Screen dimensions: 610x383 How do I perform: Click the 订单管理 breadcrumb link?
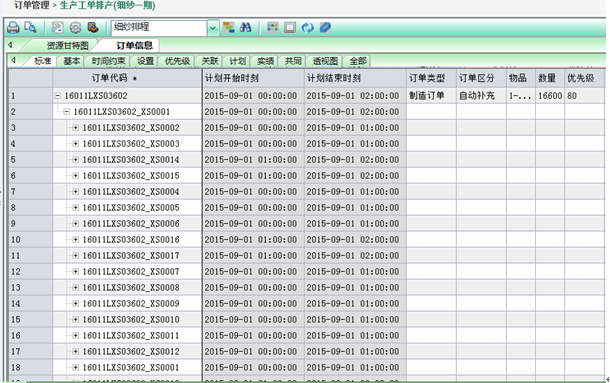32,5
